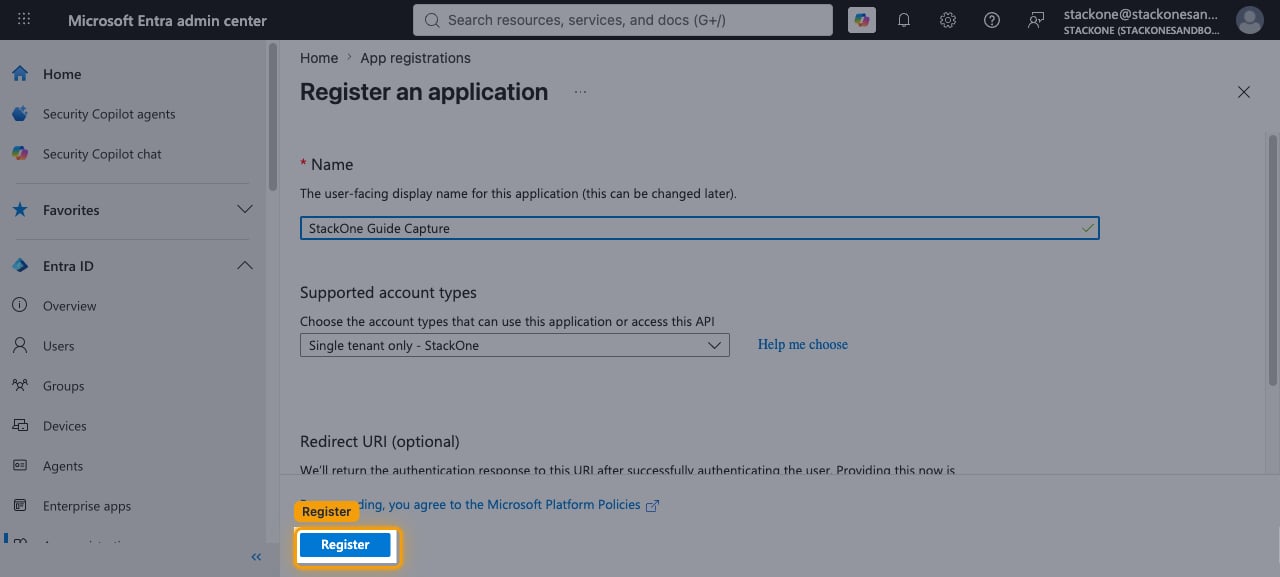Close the Register an application pane
Screen dimensions: 1280x577
point(1244,92)
